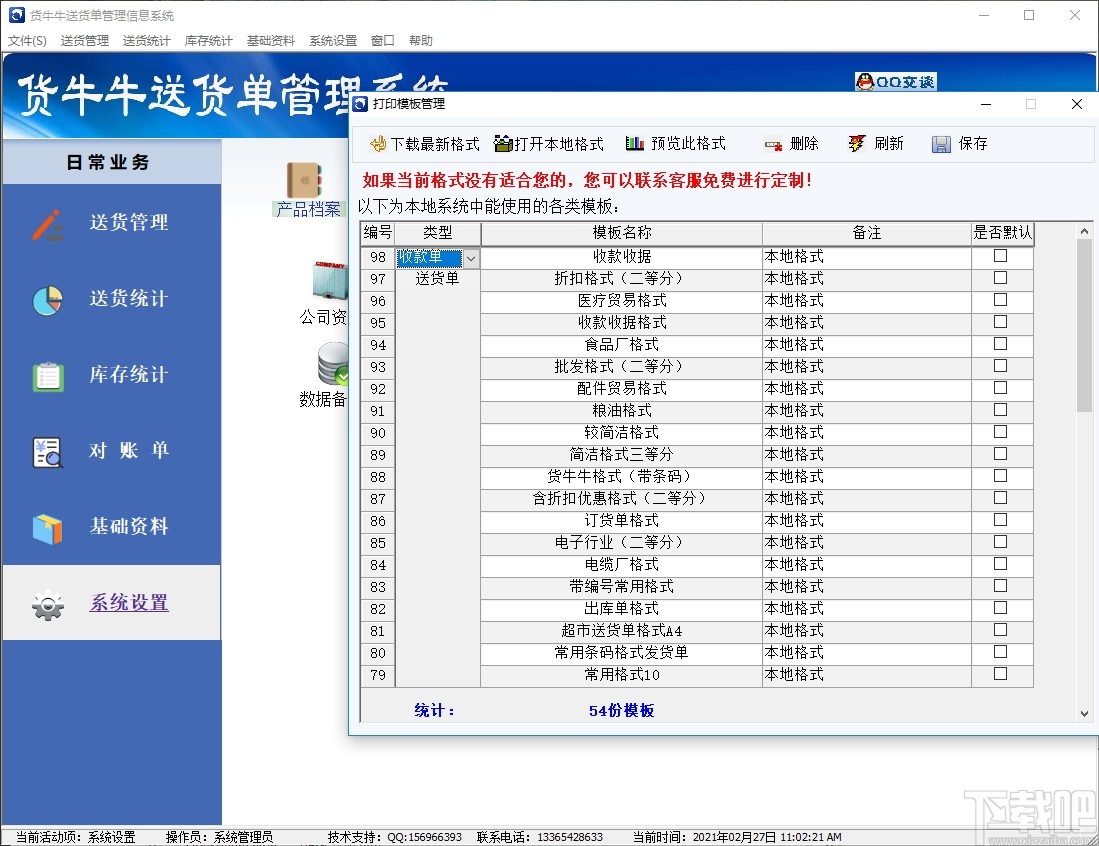This screenshot has width=1099, height=846.
Task: Enable default for 折扣格式（二等分）template
Action: coord(1000,278)
